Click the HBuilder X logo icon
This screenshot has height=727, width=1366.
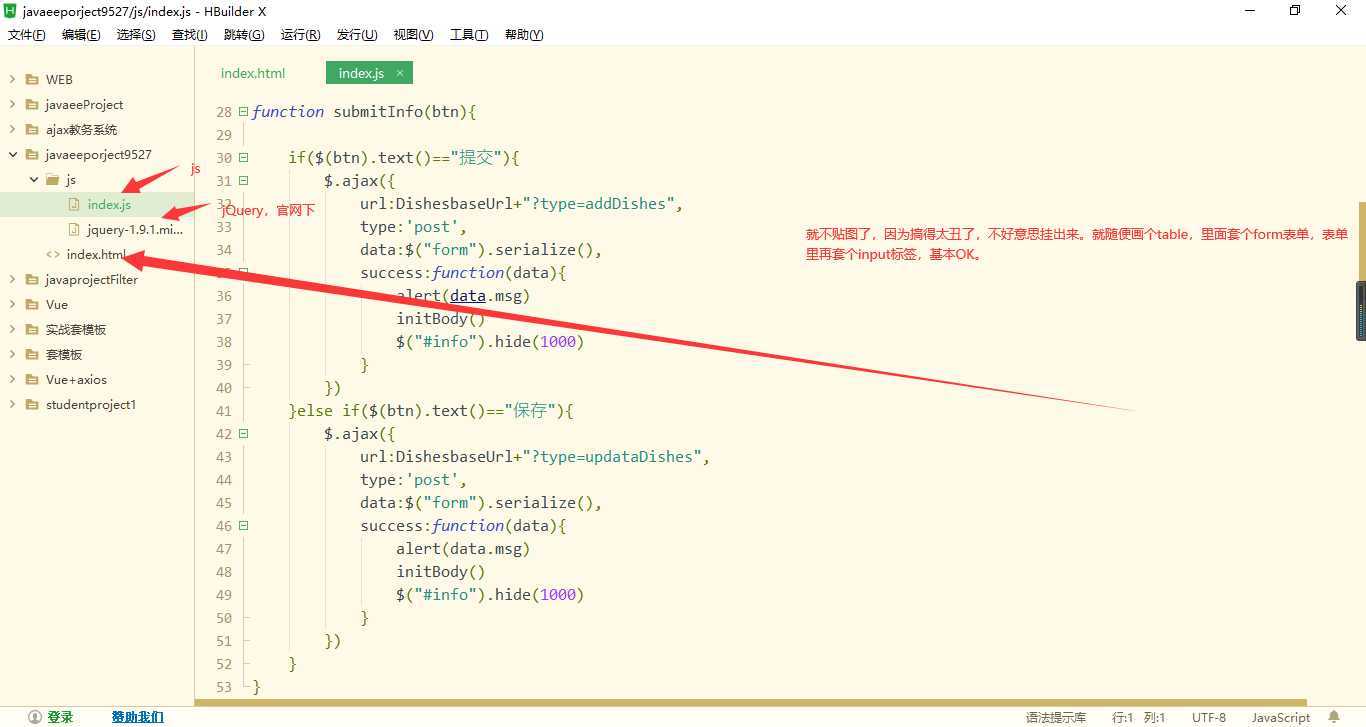tap(10, 11)
